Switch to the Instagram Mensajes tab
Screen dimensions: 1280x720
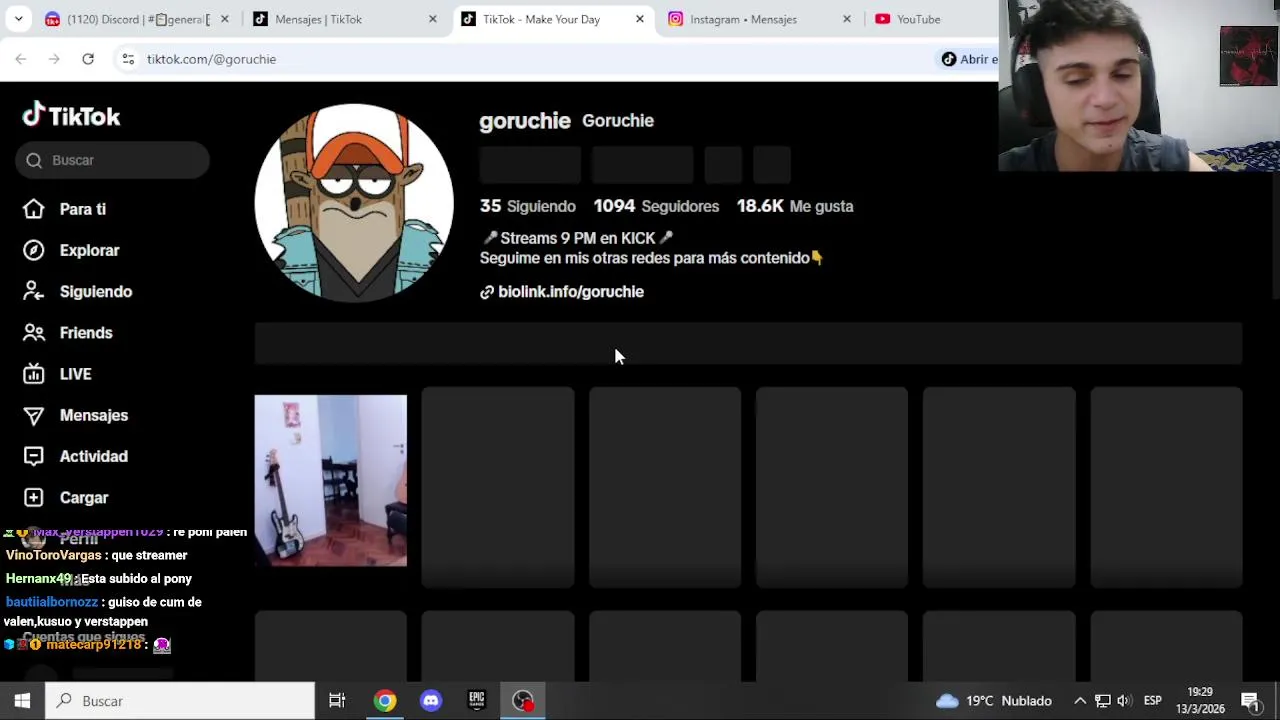pyautogui.click(x=756, y=19)
